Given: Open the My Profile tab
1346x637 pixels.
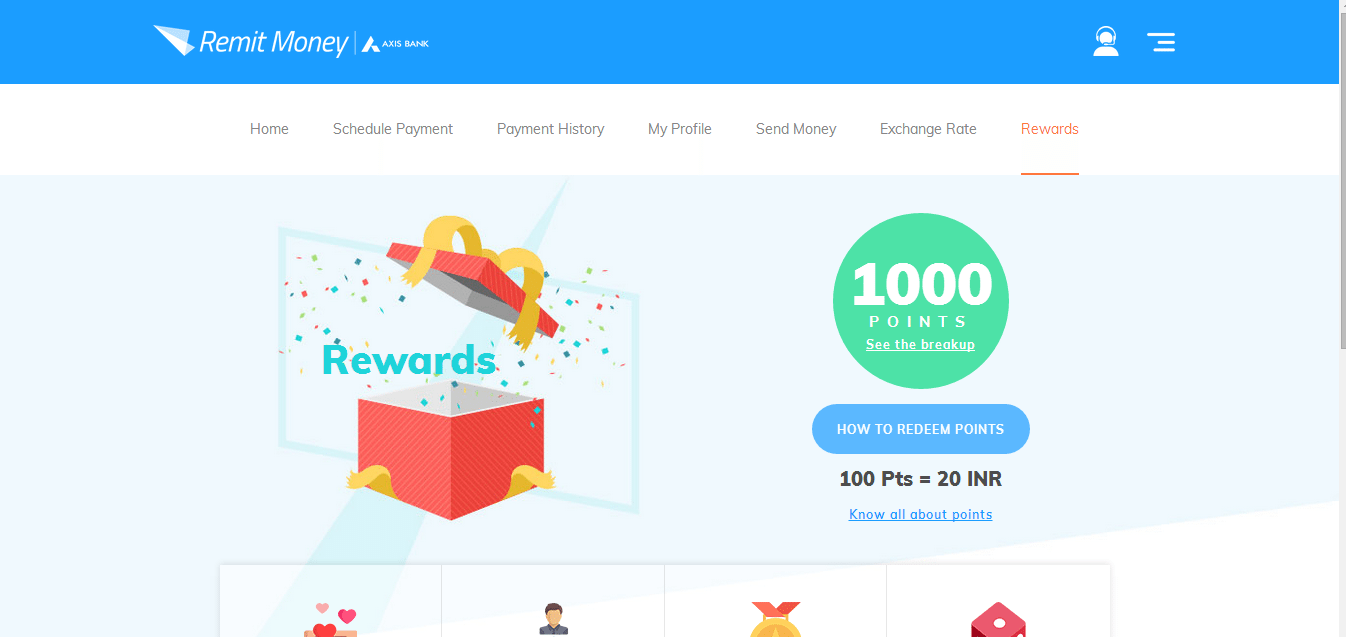Looking at the screenshot, I should tap(680, 129).
